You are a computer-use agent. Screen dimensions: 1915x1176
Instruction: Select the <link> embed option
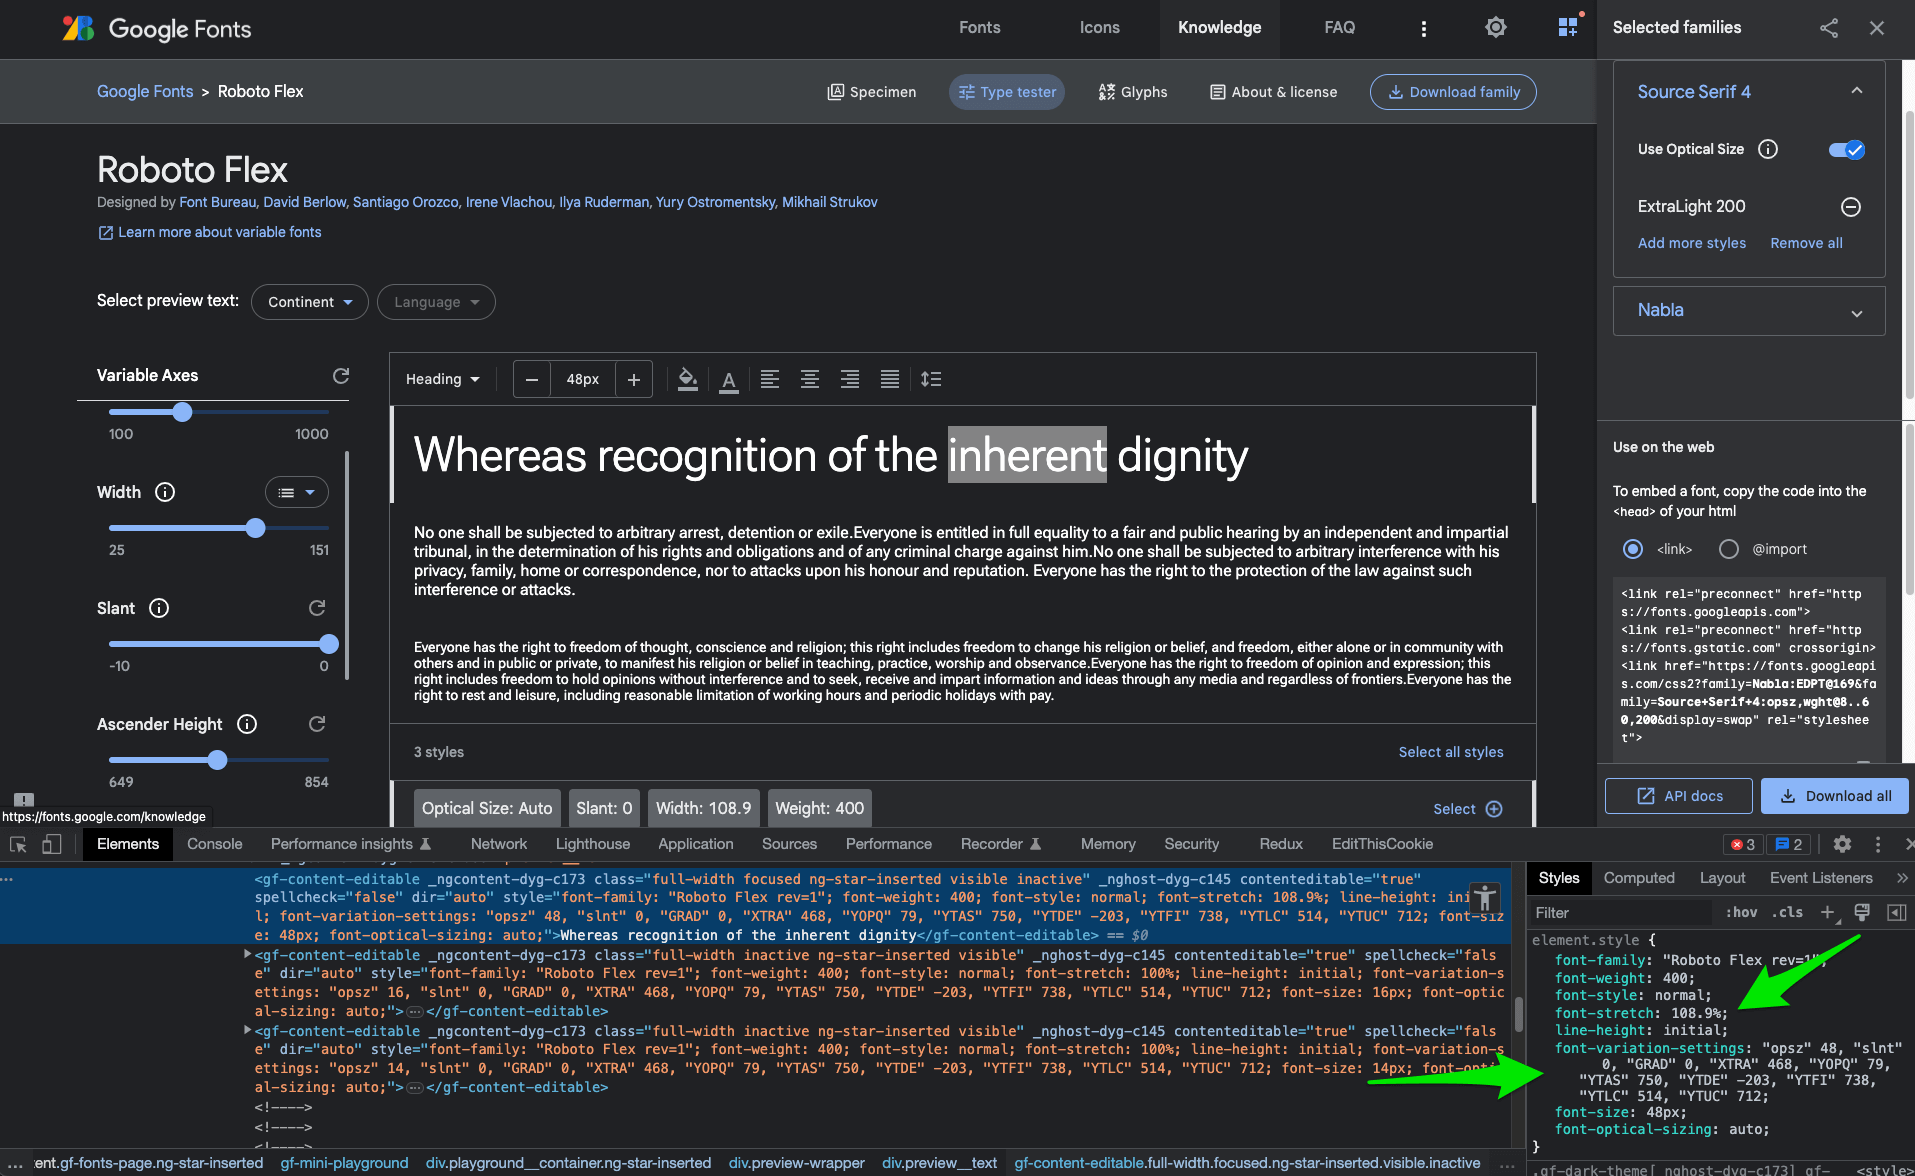click(x=1633, y=549)
